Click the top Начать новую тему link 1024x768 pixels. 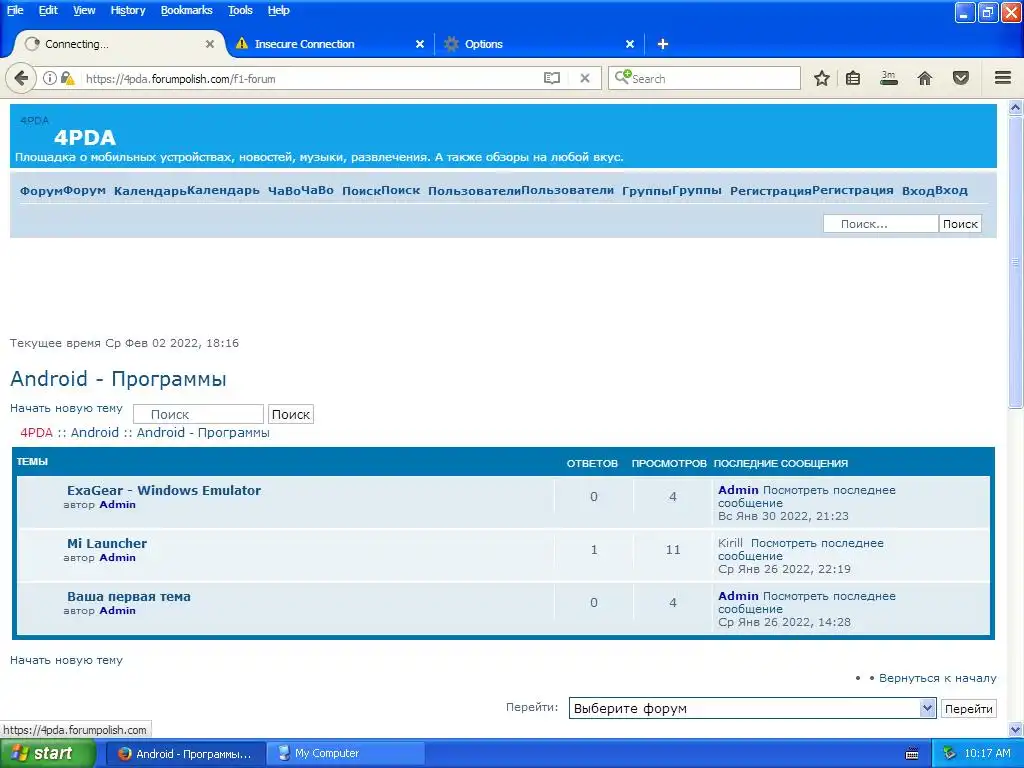[x=66, y=408]
